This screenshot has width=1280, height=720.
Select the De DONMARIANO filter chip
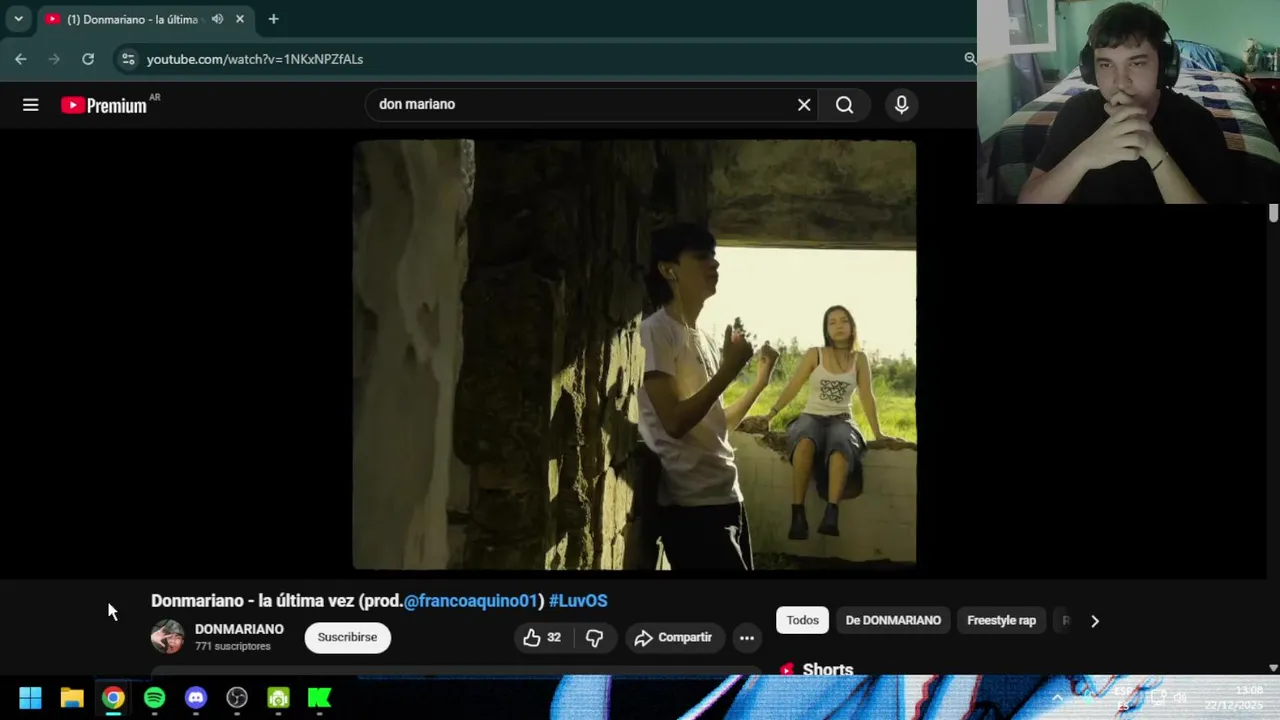[x=893, y=620]
